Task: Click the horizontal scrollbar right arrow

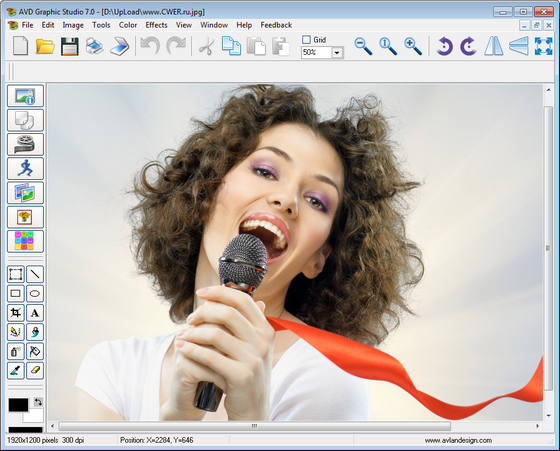Action: (537, 426)
